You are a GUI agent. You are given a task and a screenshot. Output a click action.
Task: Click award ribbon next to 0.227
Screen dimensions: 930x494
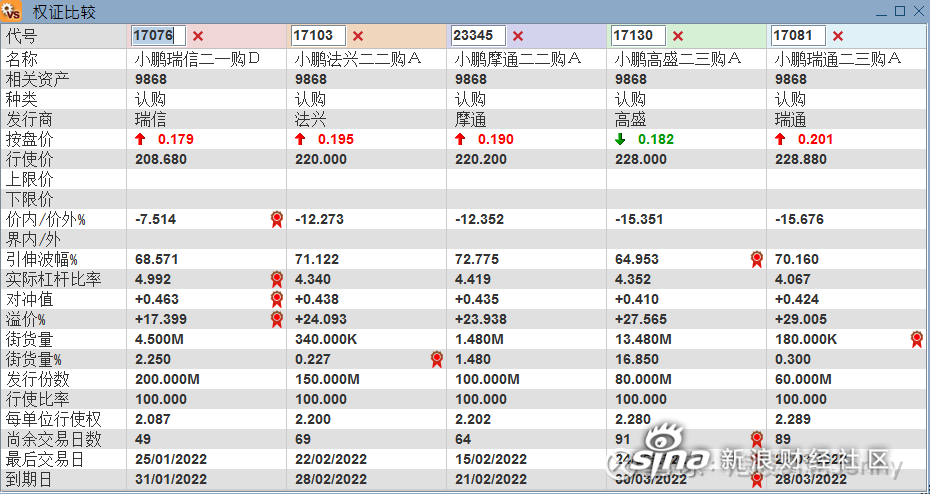tap(437, 359)
